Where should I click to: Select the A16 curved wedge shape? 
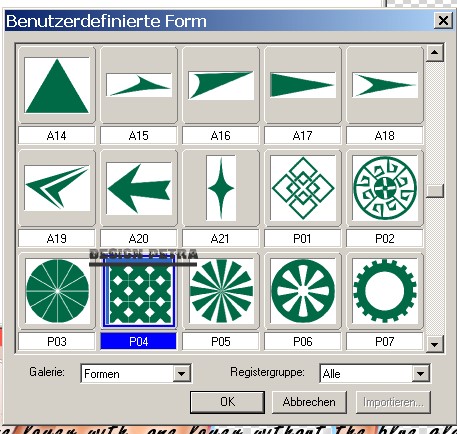pos(221,85)
